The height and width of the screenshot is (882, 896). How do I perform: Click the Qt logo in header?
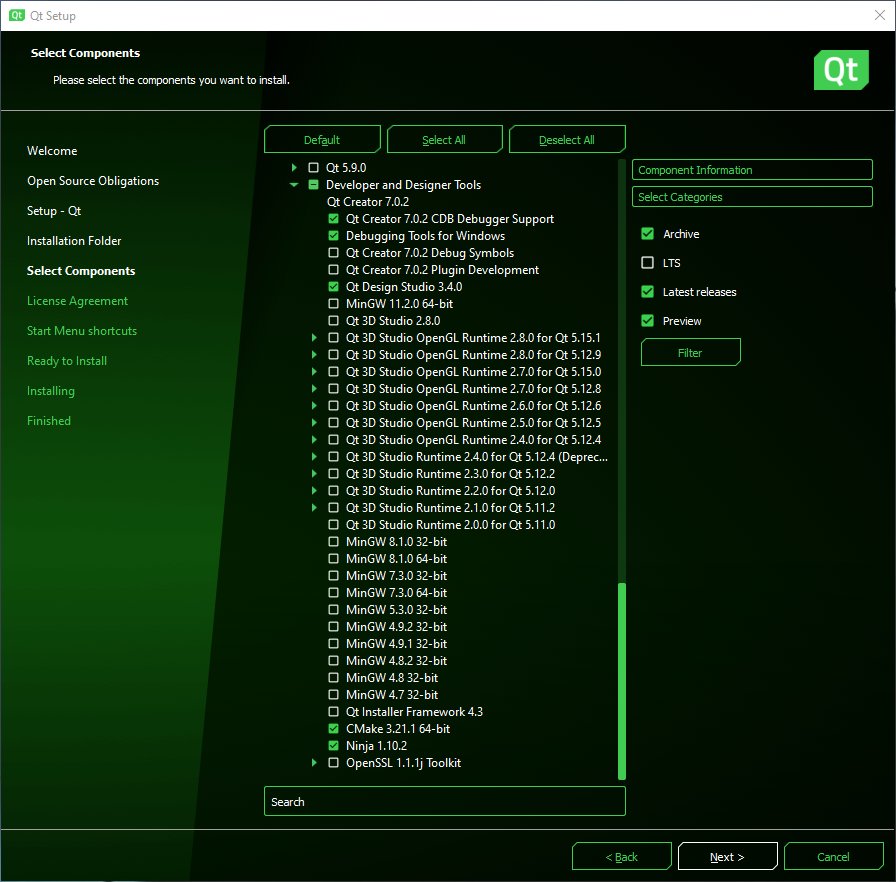pyautogui.click(x=841, y=70)
